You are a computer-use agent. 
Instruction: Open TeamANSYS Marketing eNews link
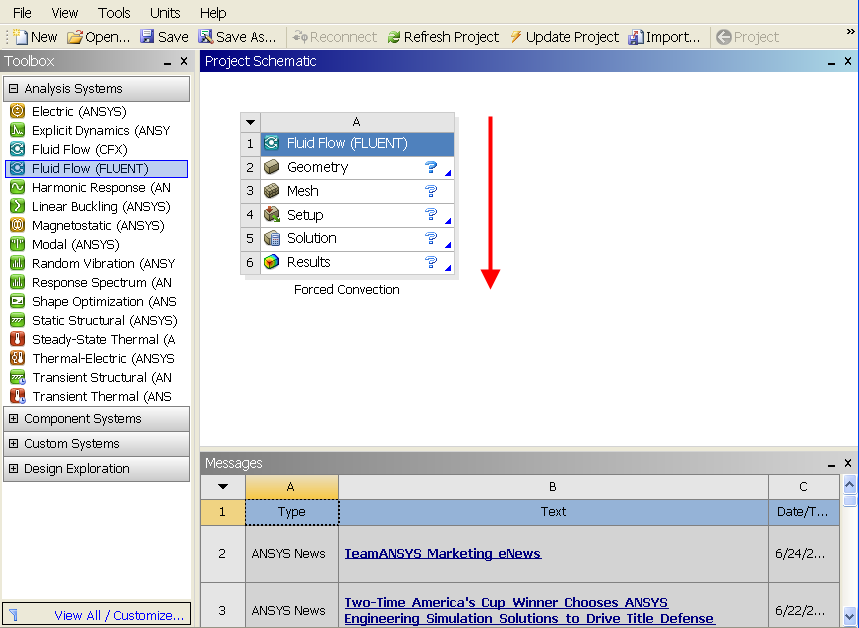coord(443,553)
